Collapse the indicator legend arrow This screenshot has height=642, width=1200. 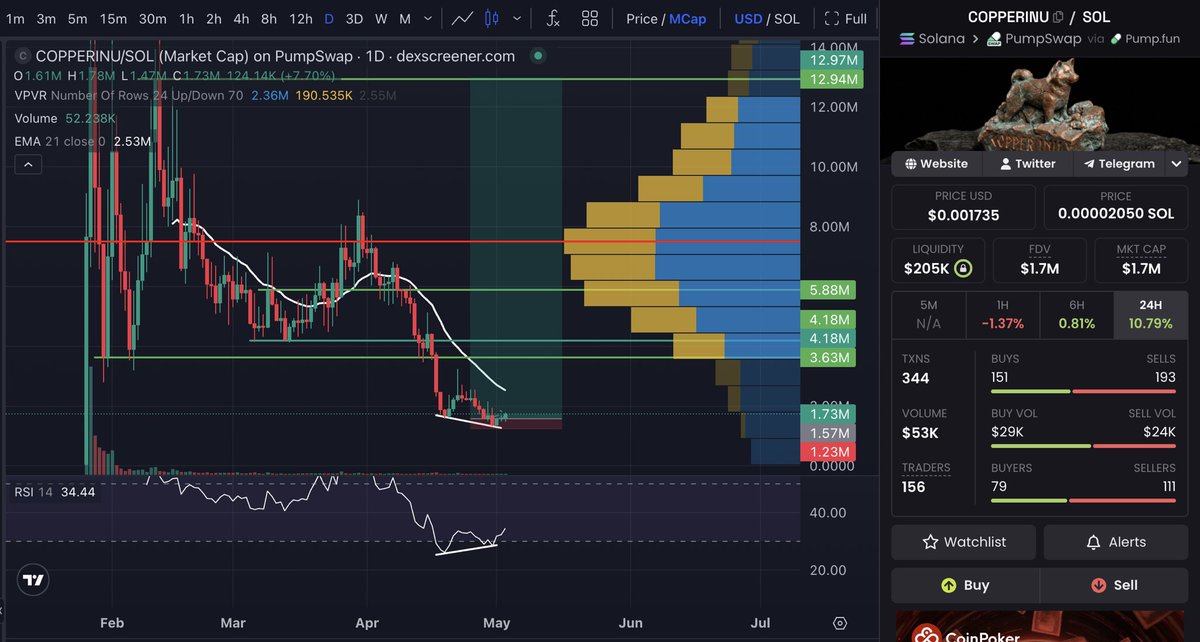coord(28,163)
